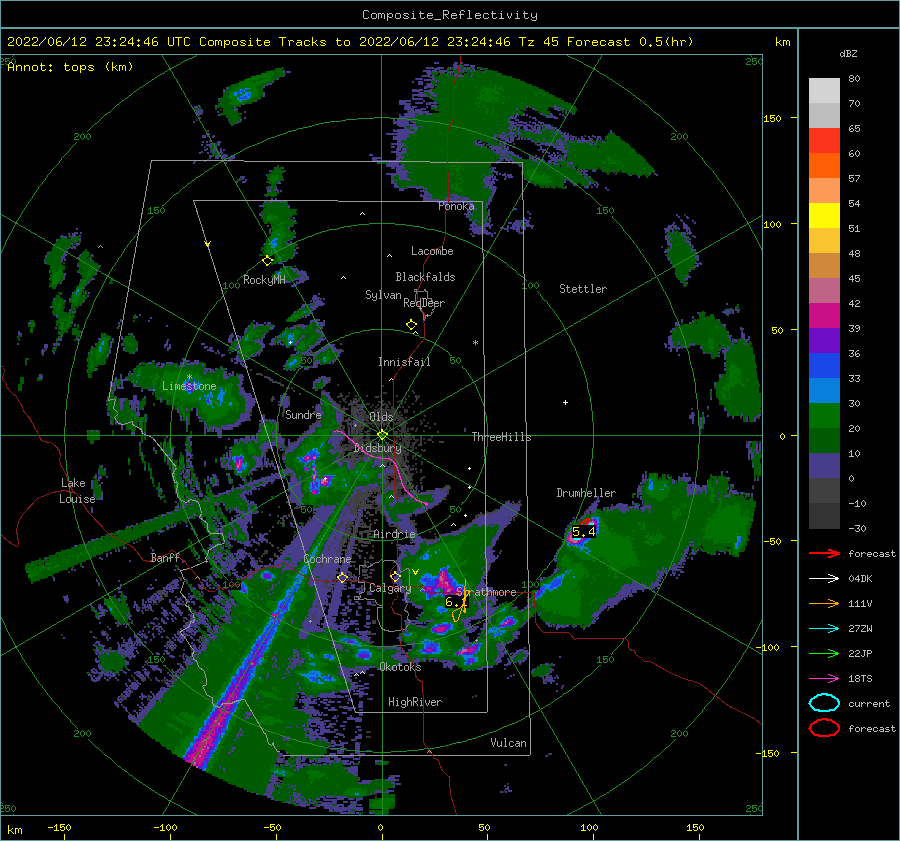Click the Sylvan town label
The width and height of the screenshot is (900, 841).
coord(383,295)
